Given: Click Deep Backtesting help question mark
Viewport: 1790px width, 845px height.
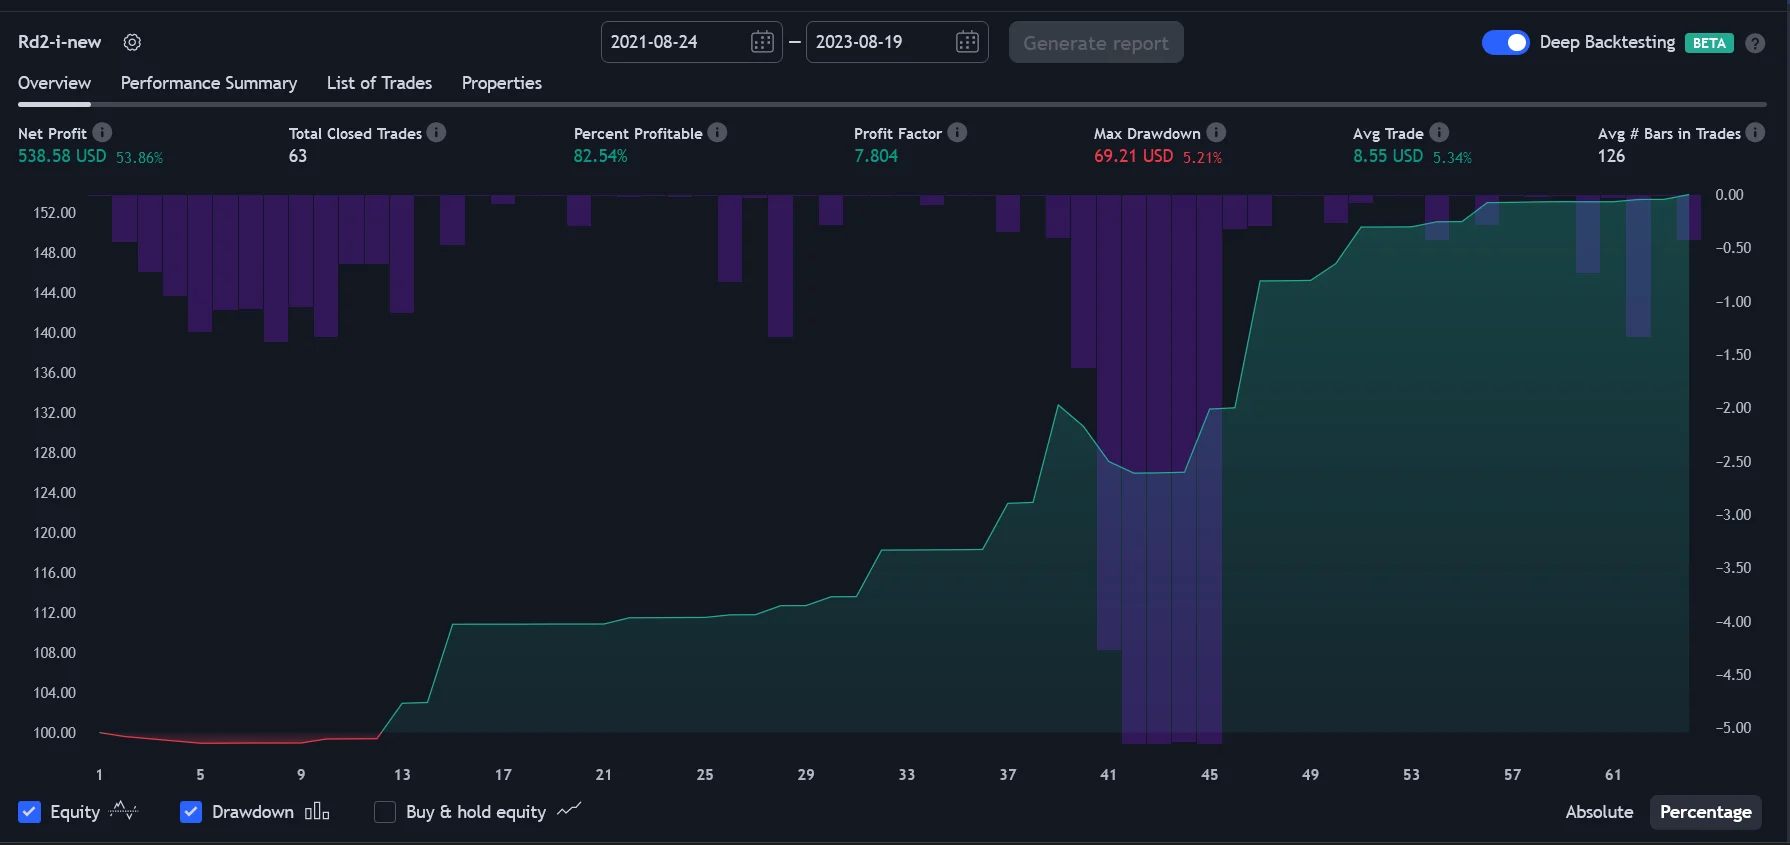Looking at the screenshot, I should (x=1755, y=43).
